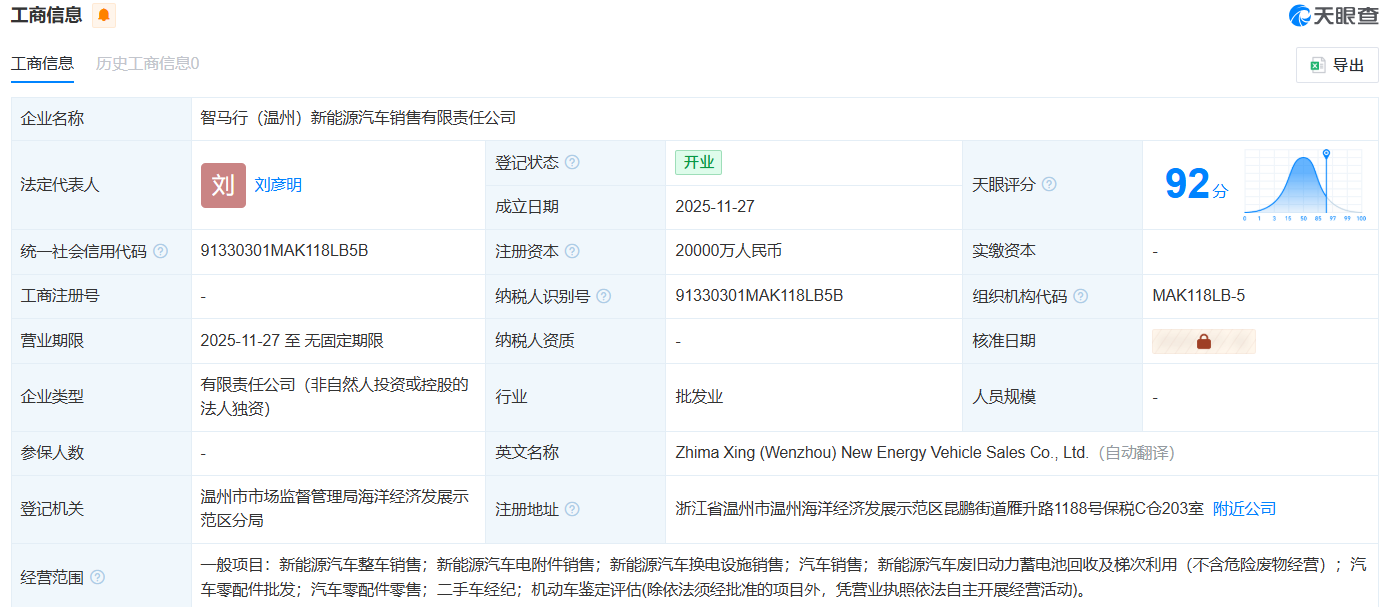Click the help icon beside 注册资本
The width and height of the screenshot is (1388, 607).
click(572, 252)
